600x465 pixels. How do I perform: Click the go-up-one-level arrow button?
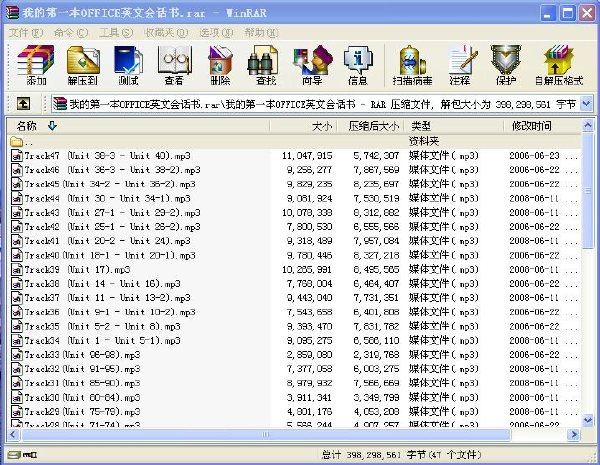(x=23, y=103)
